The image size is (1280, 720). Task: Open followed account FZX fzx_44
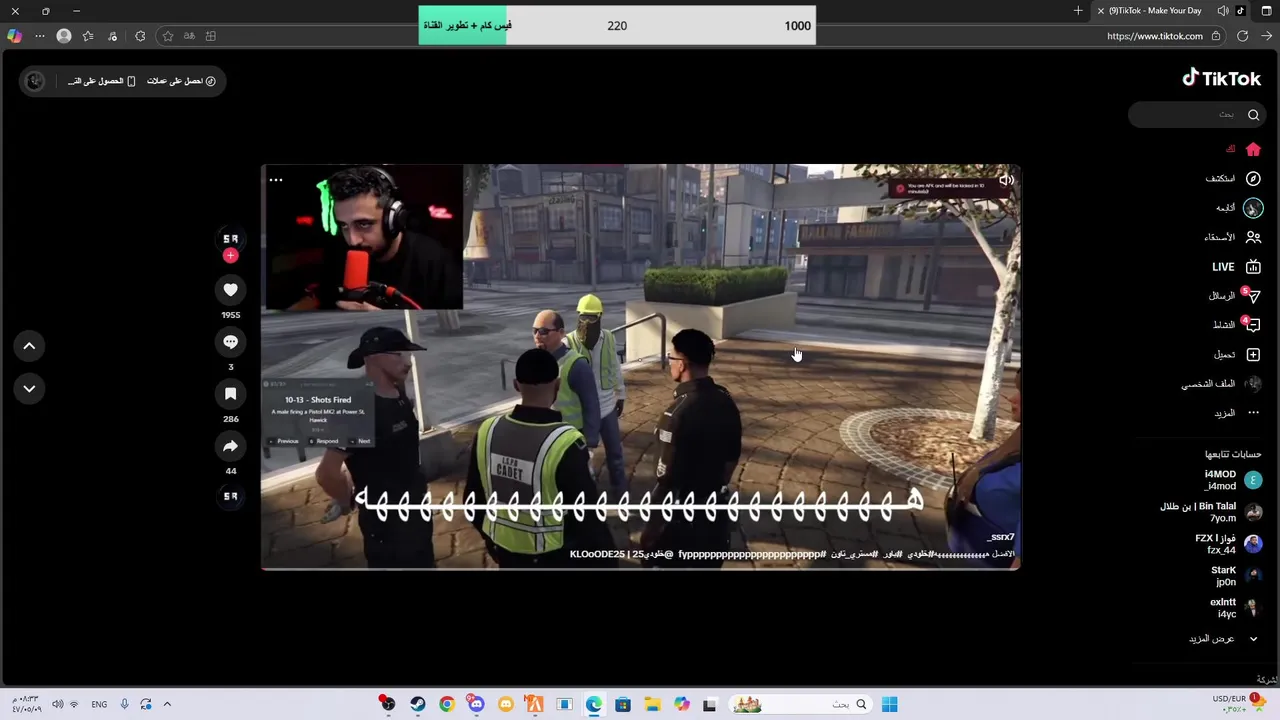pyautogui.click(x=1229, y=544)
